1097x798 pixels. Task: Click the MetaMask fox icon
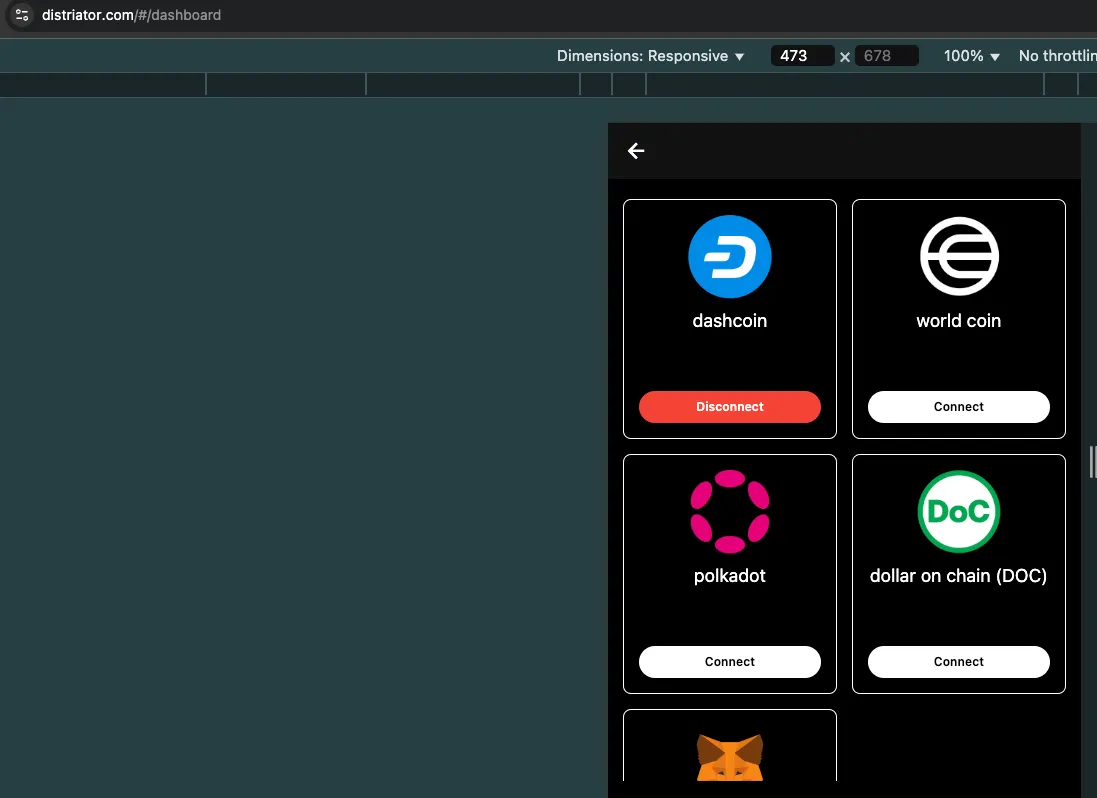pyautogui.click(x=730, y=757)
